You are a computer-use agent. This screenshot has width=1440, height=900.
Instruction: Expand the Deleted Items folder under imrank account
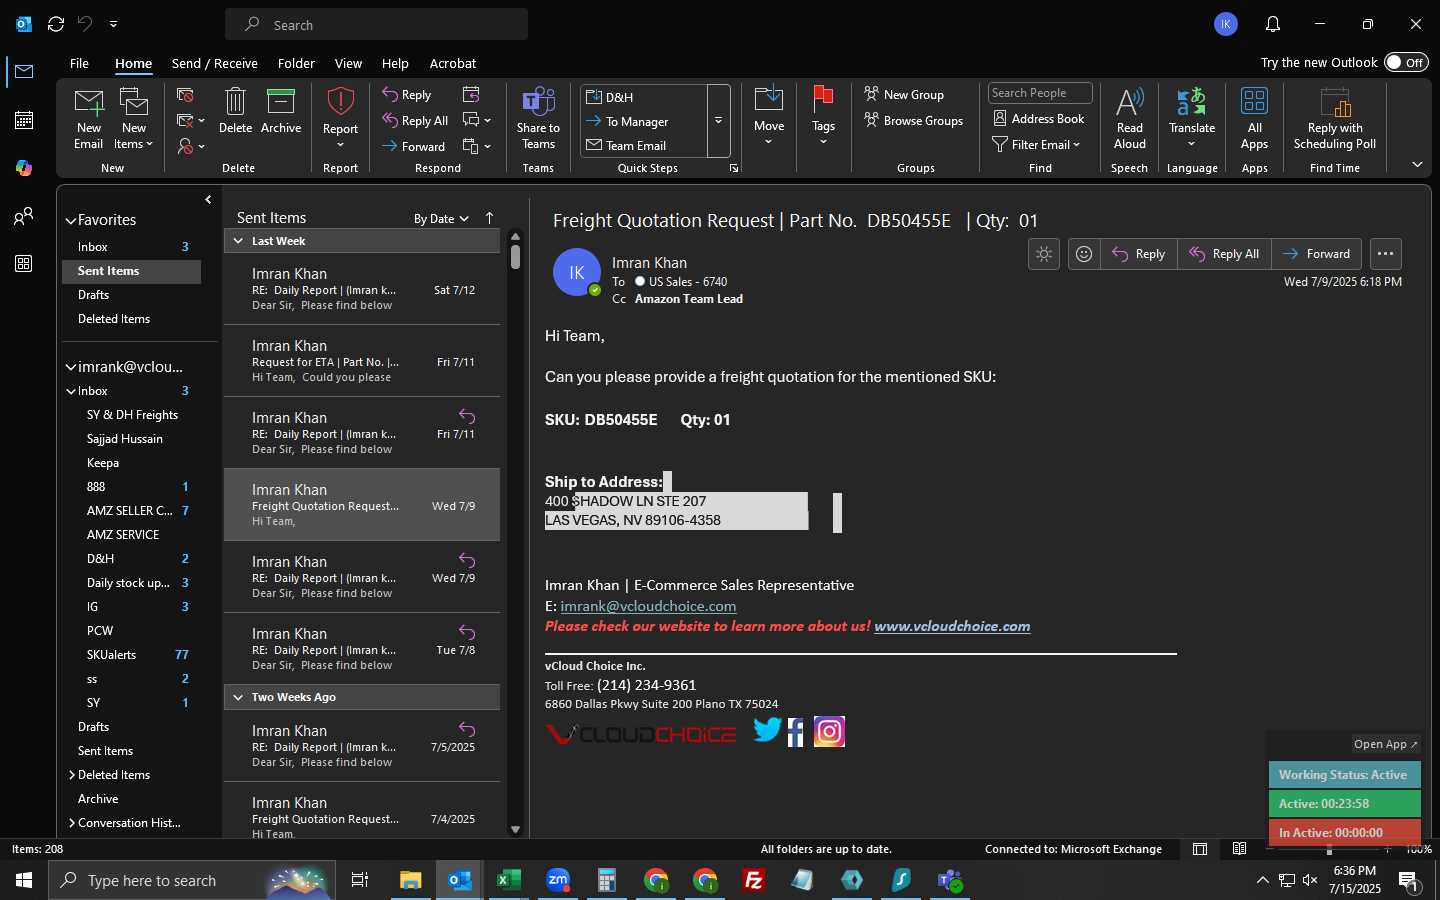coord(72,775)
